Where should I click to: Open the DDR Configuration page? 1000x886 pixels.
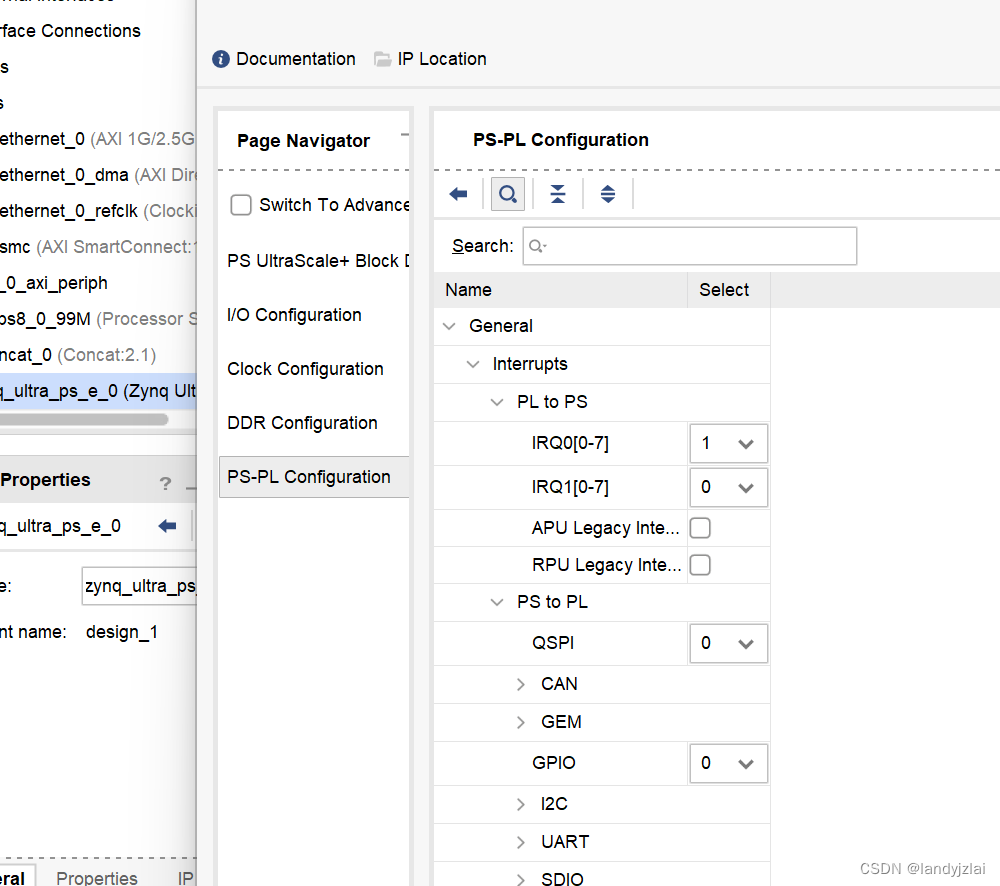(302, 423)
